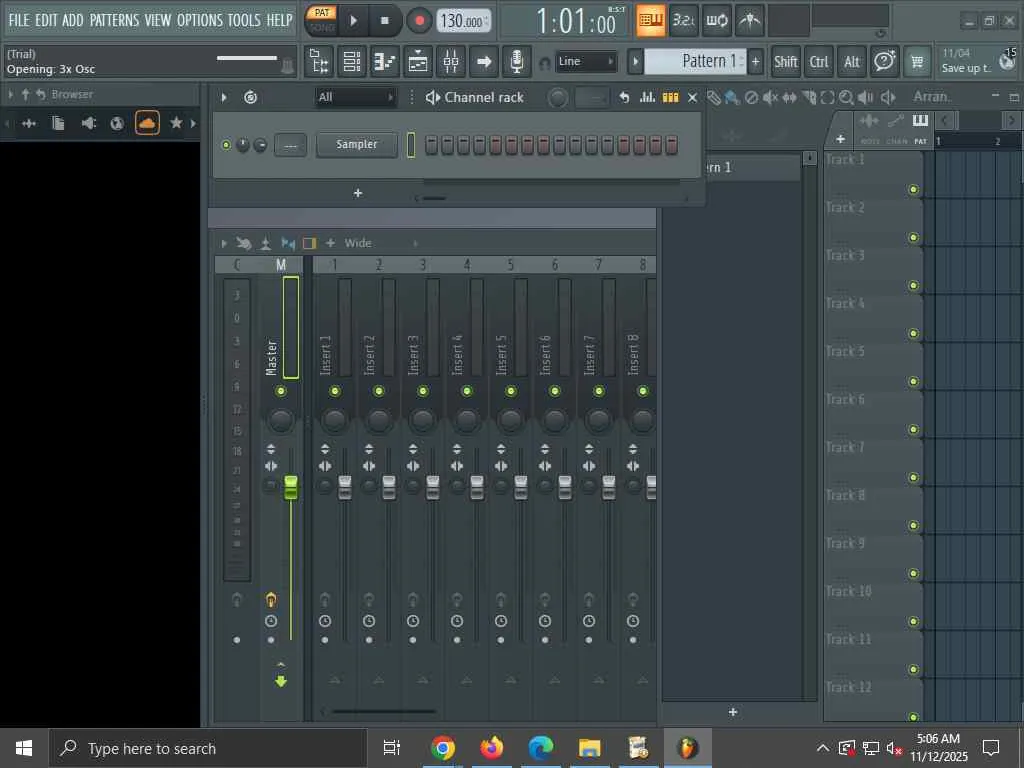Add new pattern plus button
1024x768 pixels.
point(756,61)
